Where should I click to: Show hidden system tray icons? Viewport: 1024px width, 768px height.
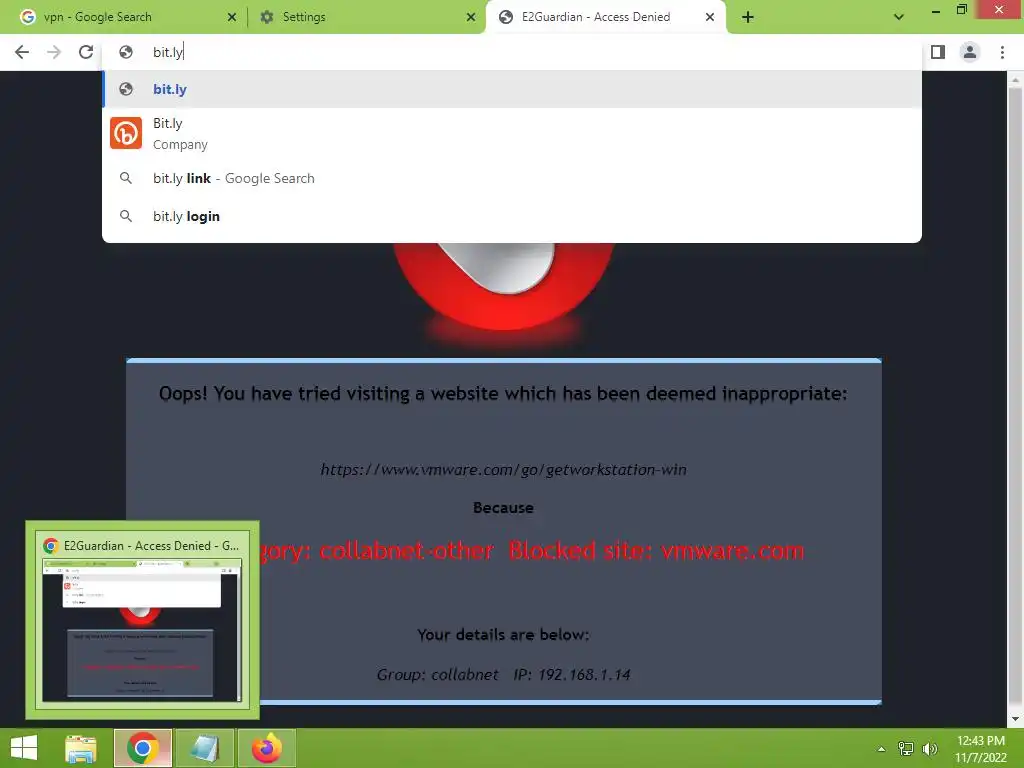click(881, 749)
